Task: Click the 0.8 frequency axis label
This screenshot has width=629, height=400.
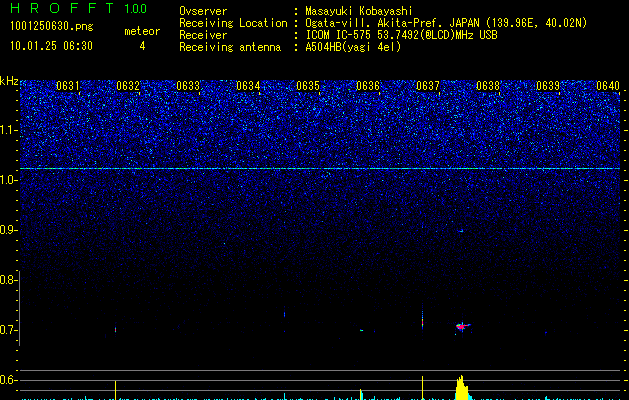Action: pos(8,280)
